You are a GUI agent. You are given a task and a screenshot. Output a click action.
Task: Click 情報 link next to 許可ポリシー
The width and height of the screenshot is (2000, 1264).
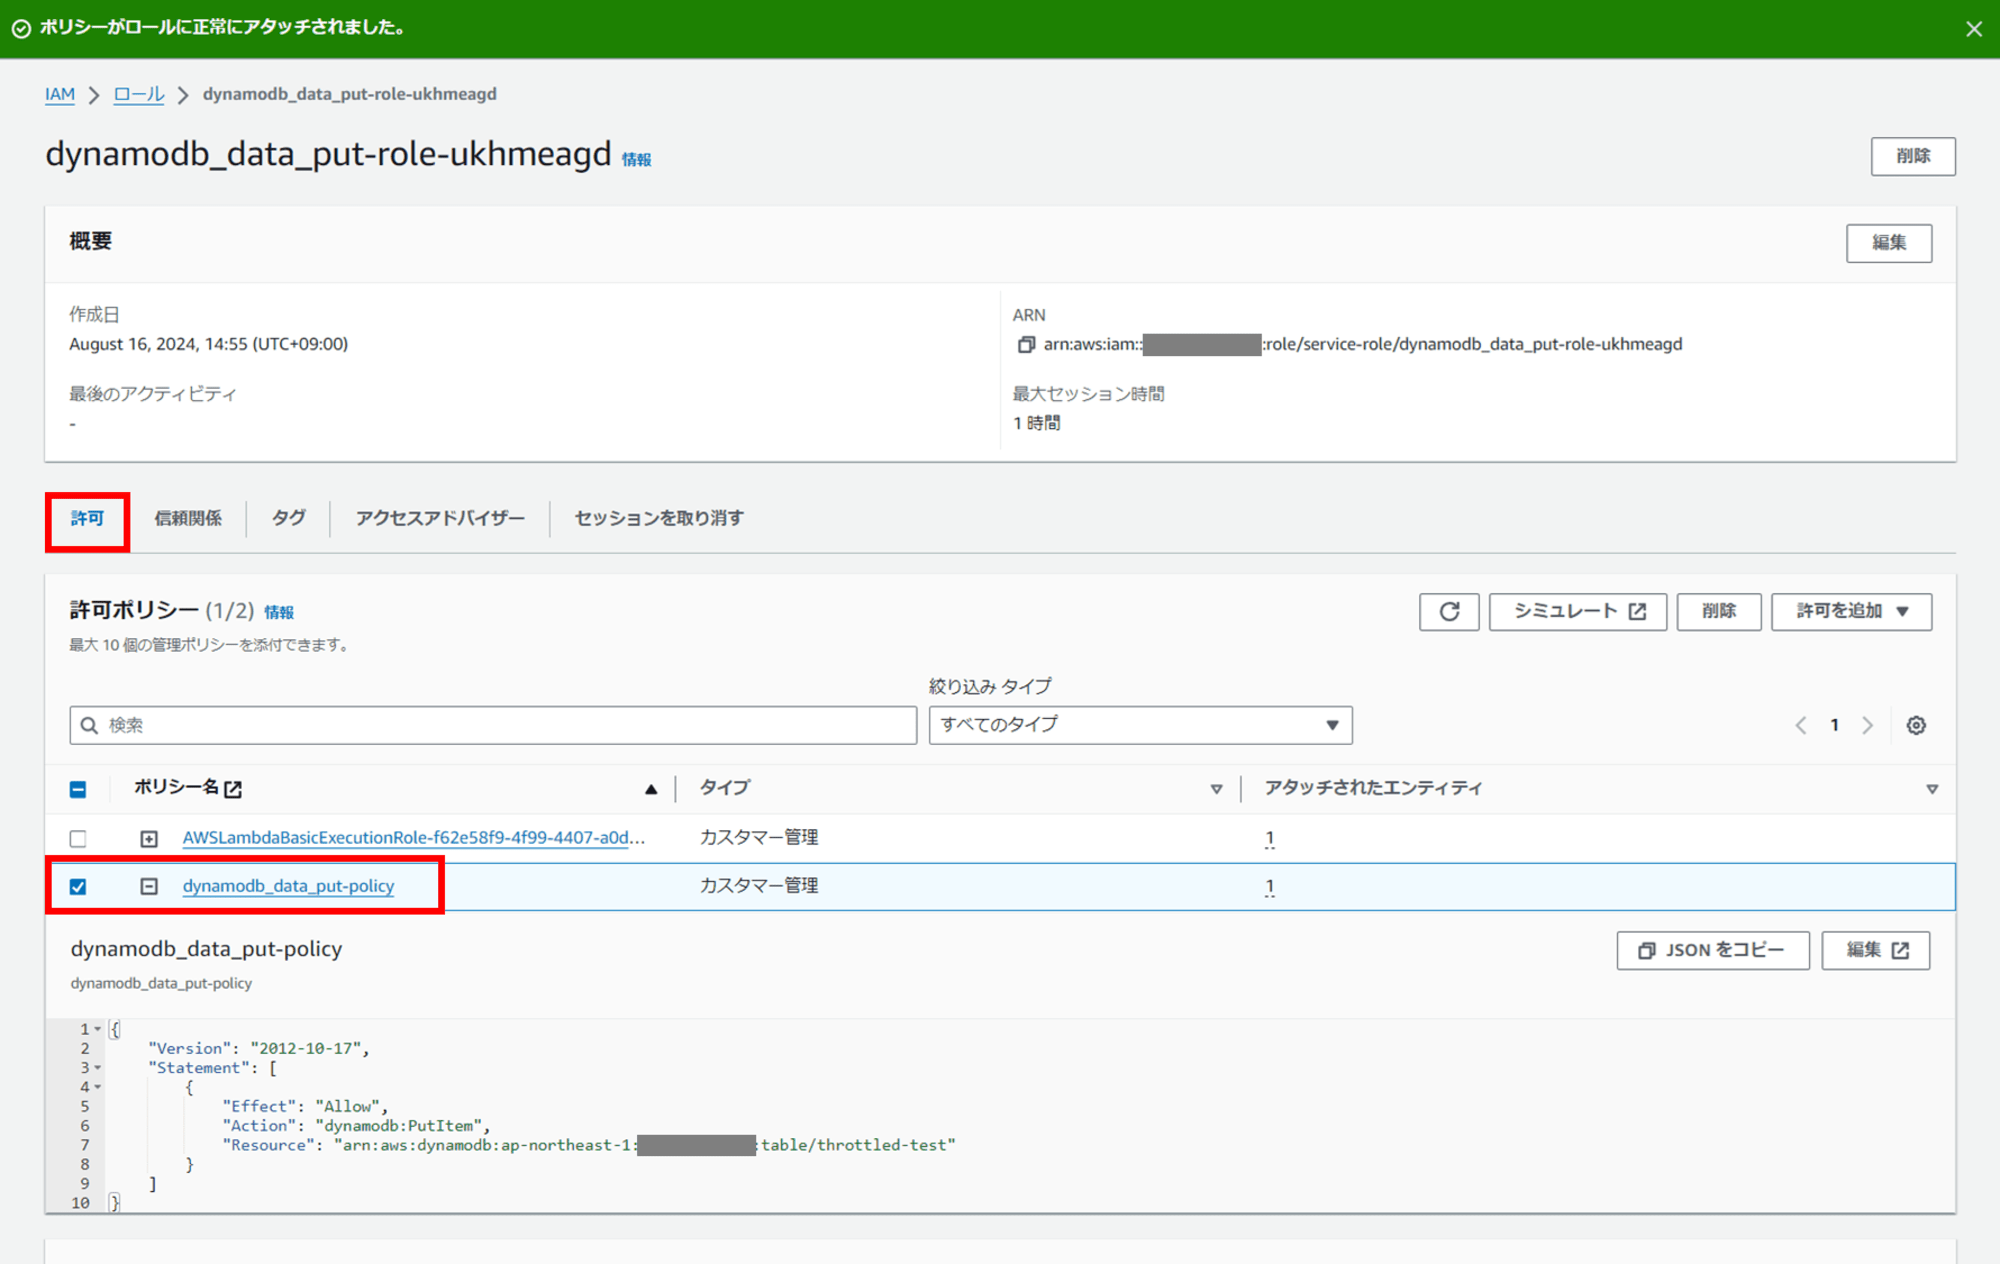pos(279,612)
